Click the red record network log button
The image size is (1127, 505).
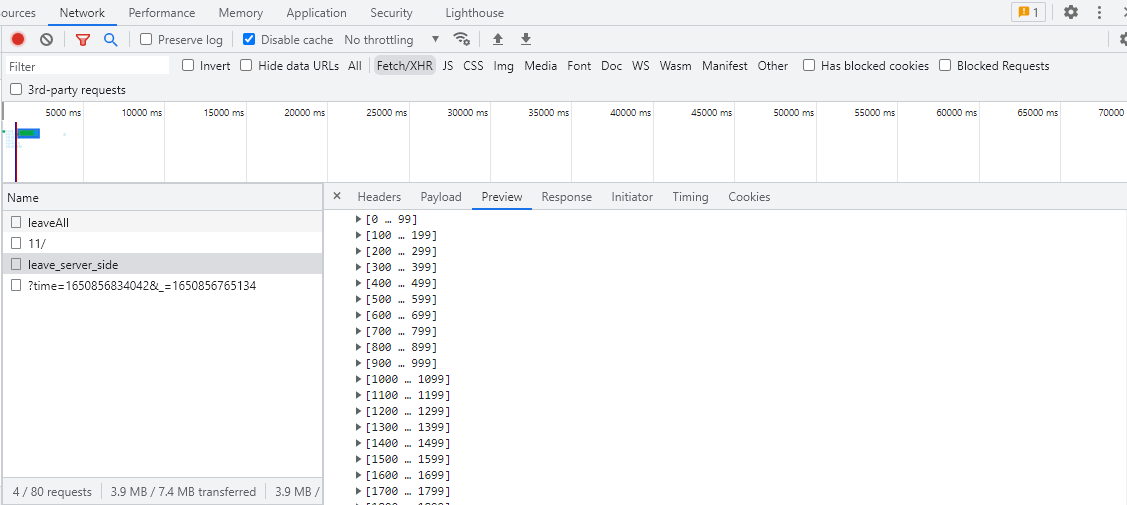point(18,39)
